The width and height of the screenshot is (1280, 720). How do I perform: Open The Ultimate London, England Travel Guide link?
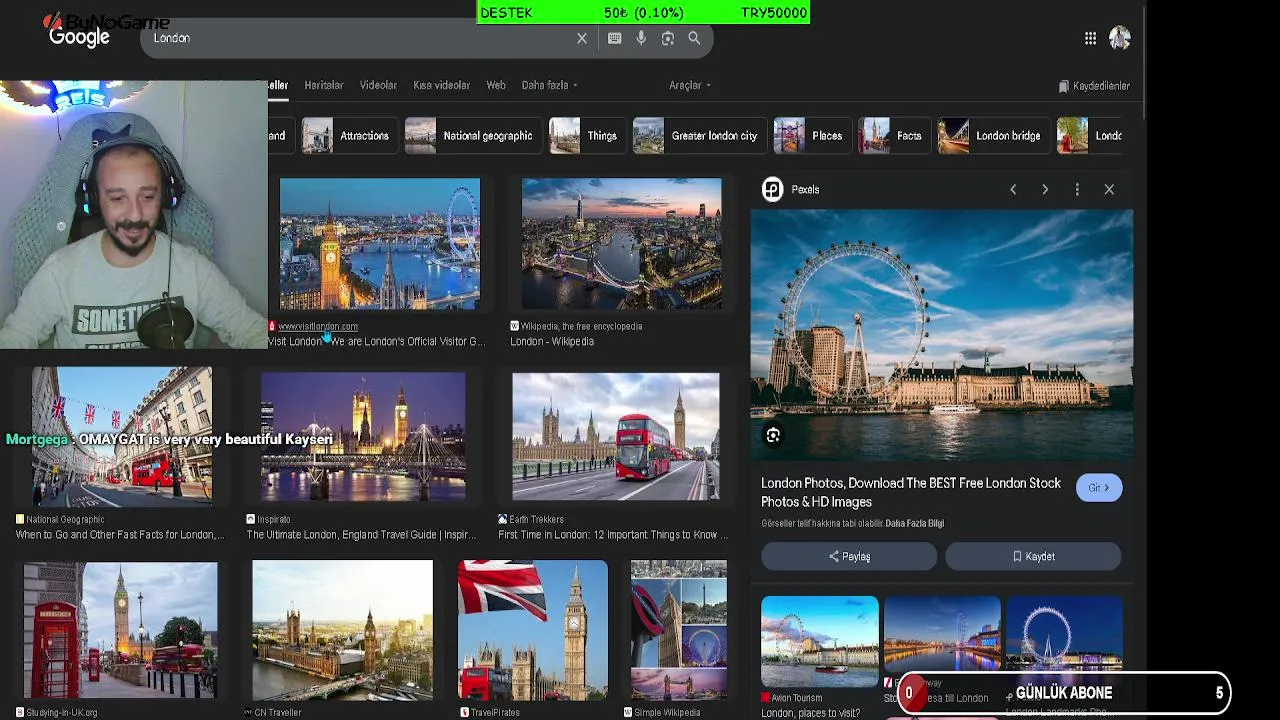(x=361, y=535)
